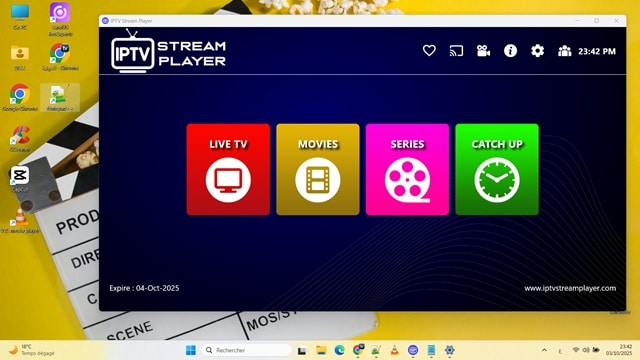Switch to IPTV Stream Player taskbar icon
Viewport: 640px width, 360px height.
pyautogui.click(x=413, y=350)
